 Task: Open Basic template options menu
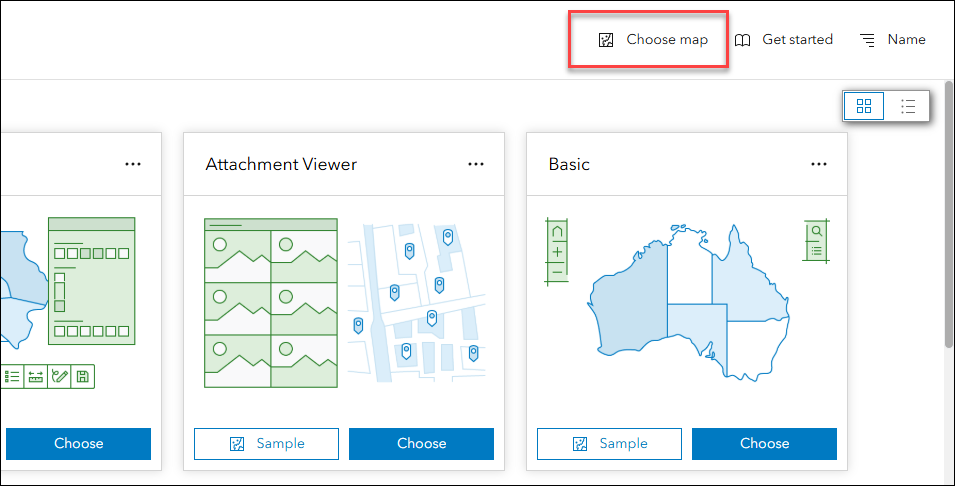(819, 164)
